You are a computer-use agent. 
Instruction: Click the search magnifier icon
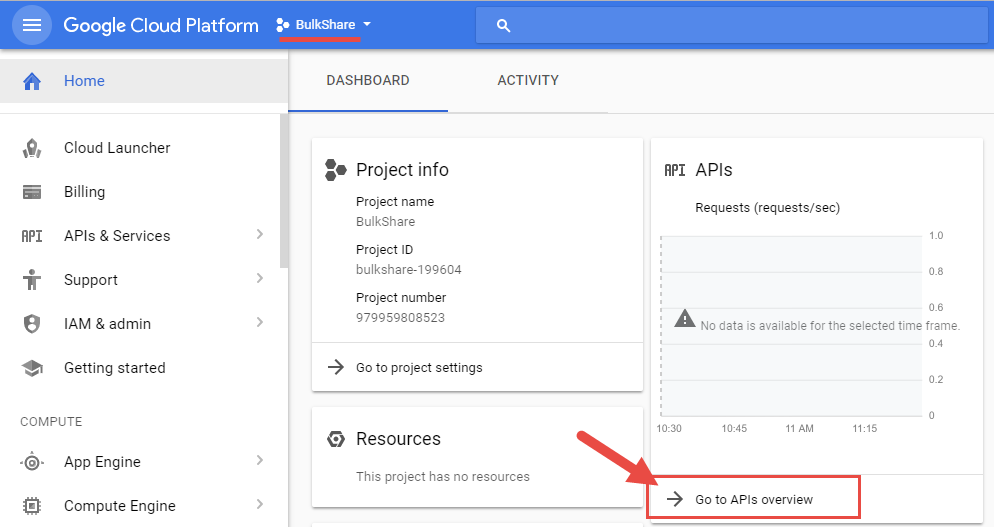point(503,26)
